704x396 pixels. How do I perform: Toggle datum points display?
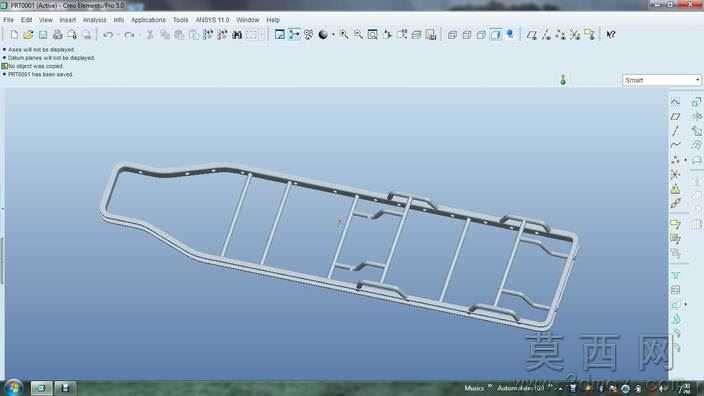click(x=560, y=35)
